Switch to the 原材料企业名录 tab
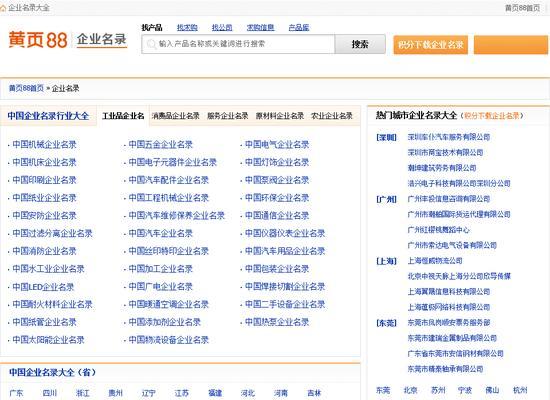 pos(280,116)
